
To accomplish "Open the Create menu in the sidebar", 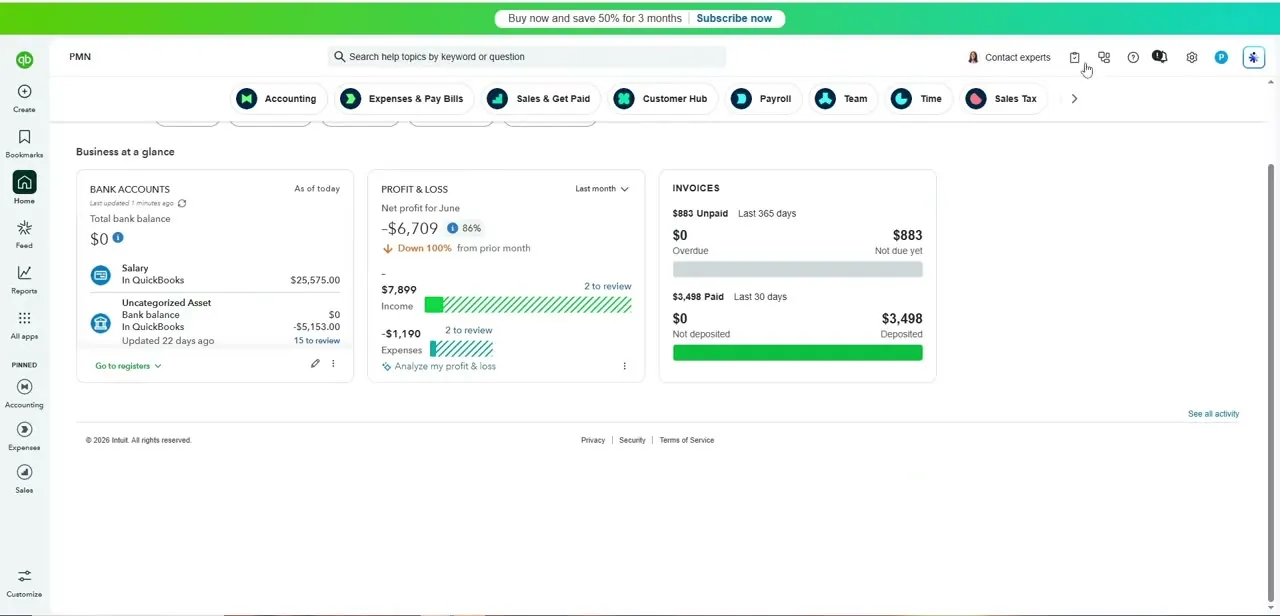I will click(24, 98).
